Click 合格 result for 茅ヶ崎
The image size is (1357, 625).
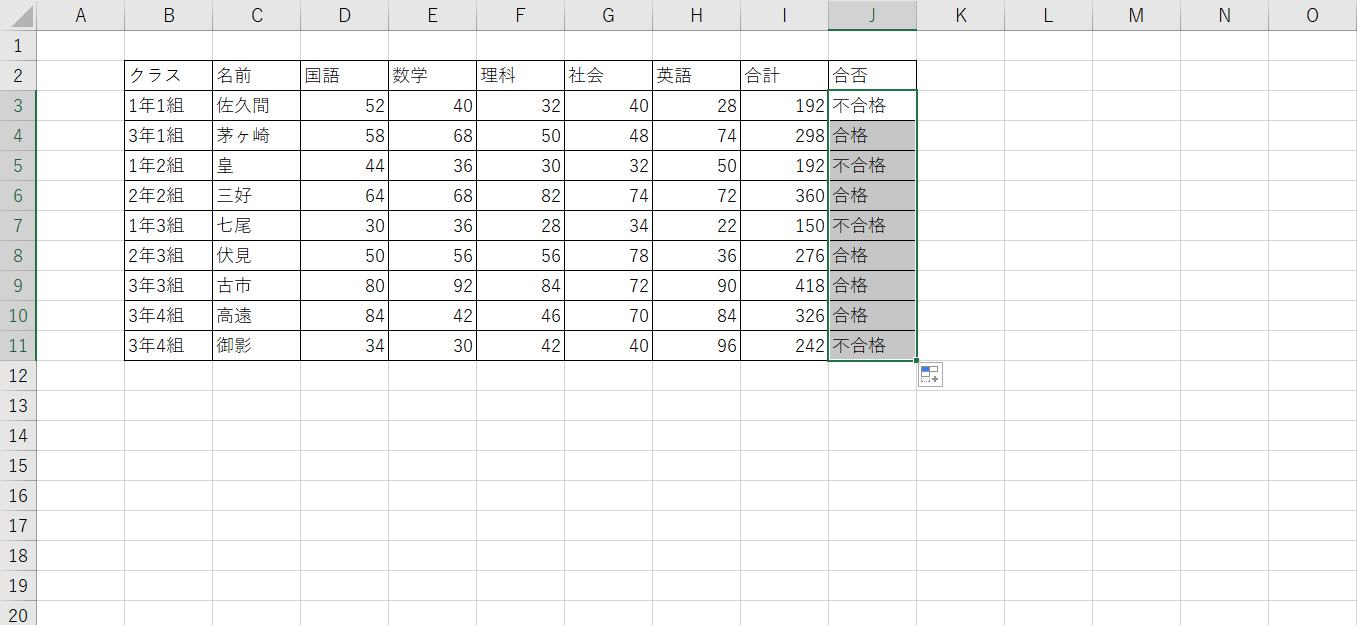tap(872, 135)
